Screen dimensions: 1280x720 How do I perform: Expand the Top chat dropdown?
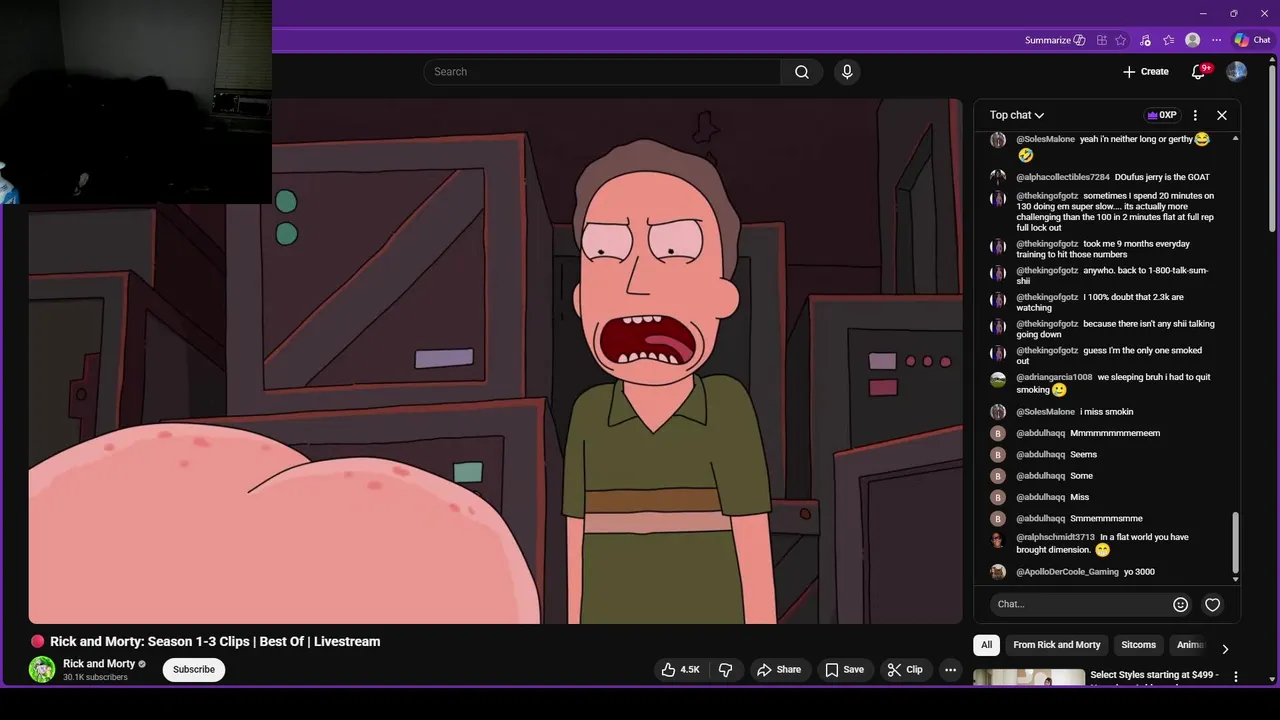pyautogui.click(x=1016, y=115)
